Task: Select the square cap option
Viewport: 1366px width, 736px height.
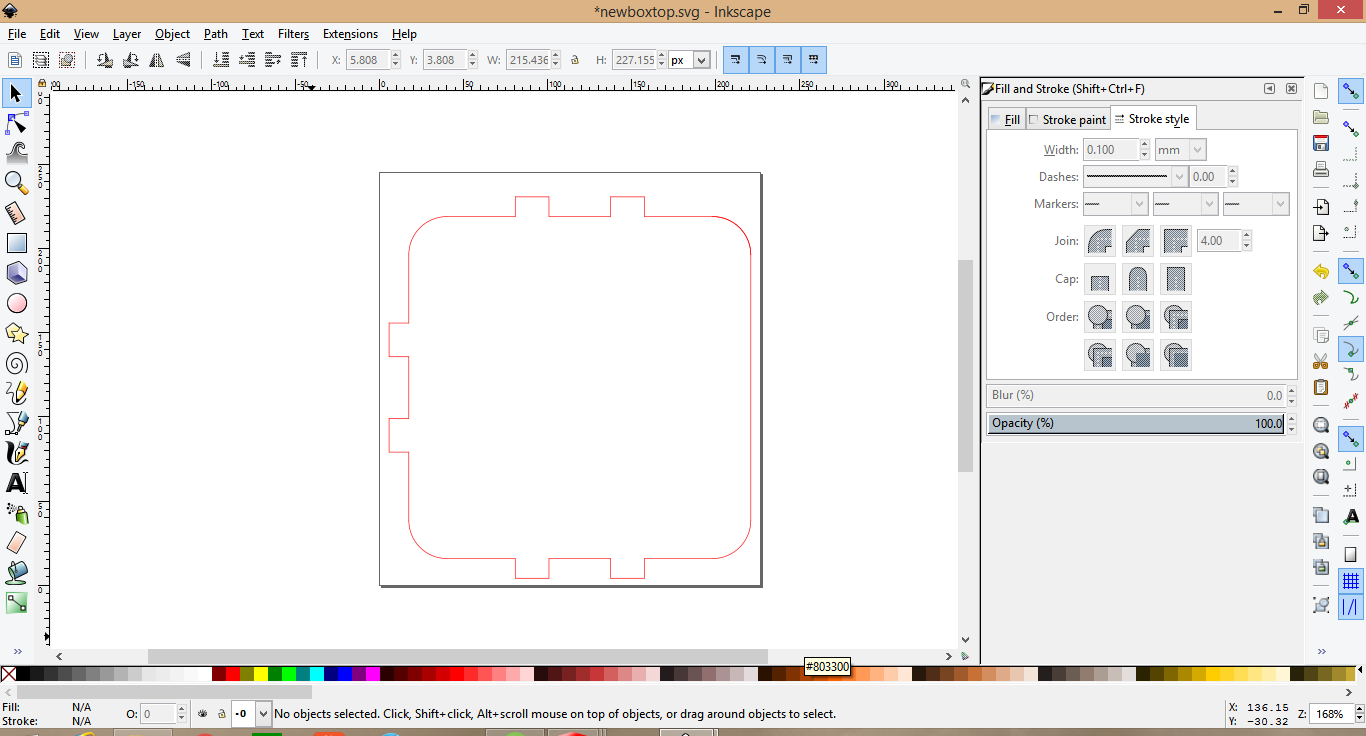Action: (x=1176, y=279)
